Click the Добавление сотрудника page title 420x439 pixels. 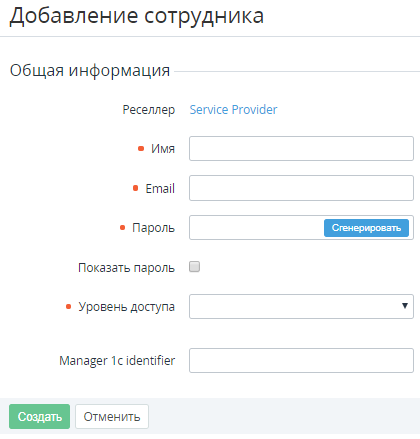point(137,16)
